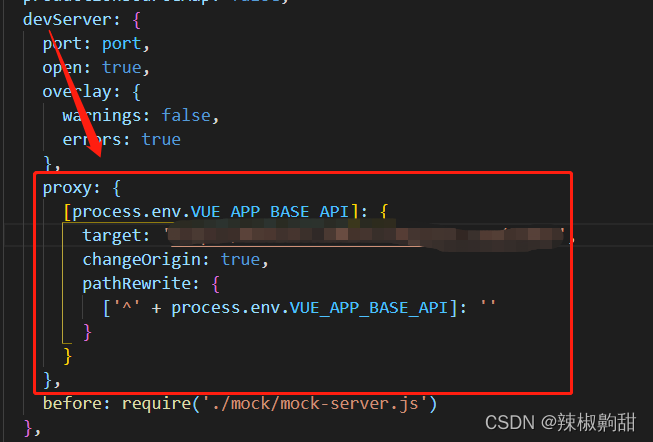Select the false value after warnings
The width and height of the screenshot is (653, 442).
[x=186, y=115]
